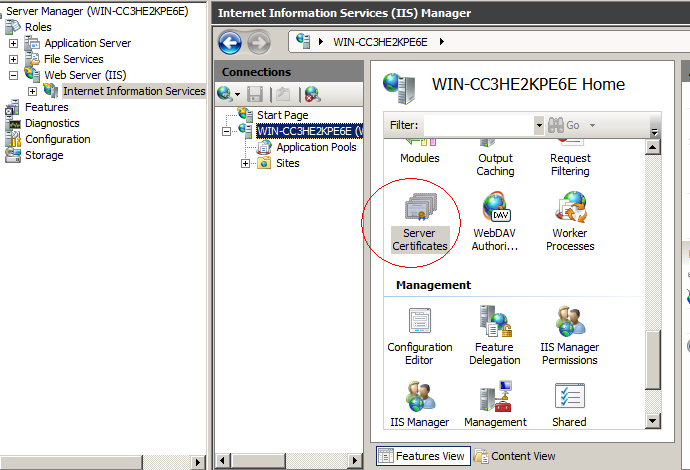The width and height of the screenshot is (690, 470).
Task: Collapse the WIN-CC3HE2KPE6E connection node
Action: tap(227, 132)
